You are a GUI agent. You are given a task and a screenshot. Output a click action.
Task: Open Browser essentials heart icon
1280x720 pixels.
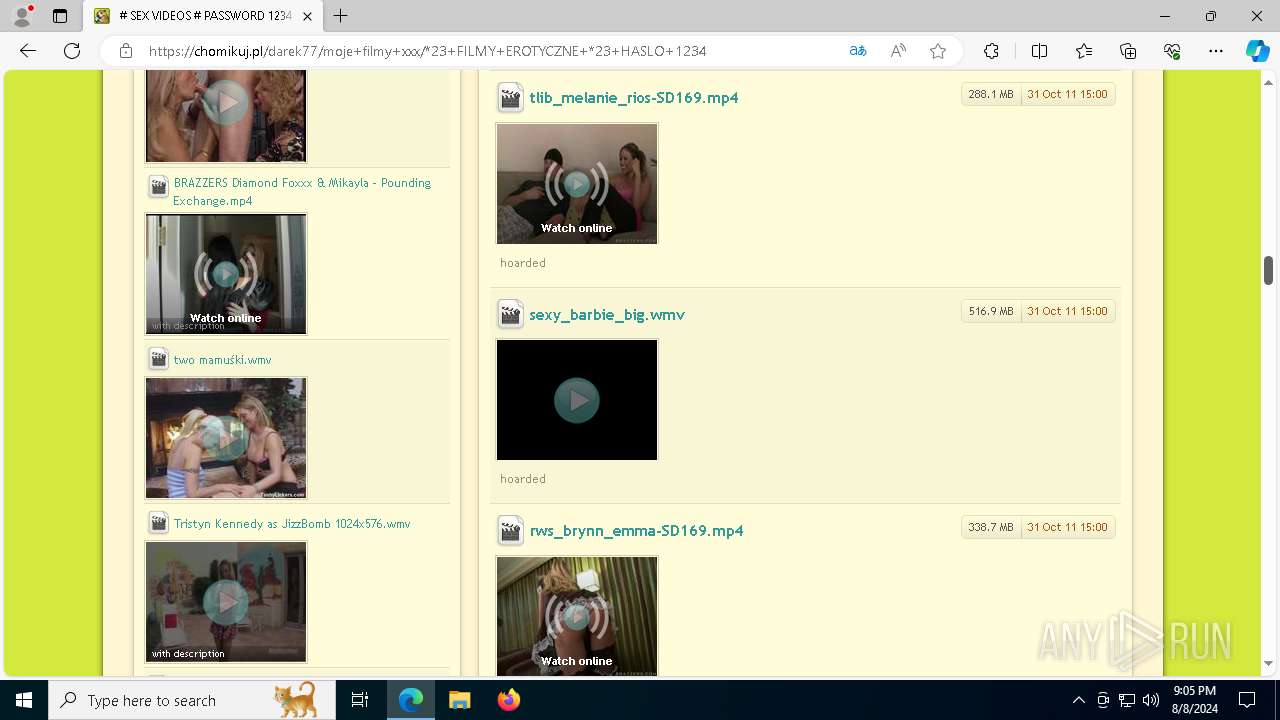(x=1172, y=51)
